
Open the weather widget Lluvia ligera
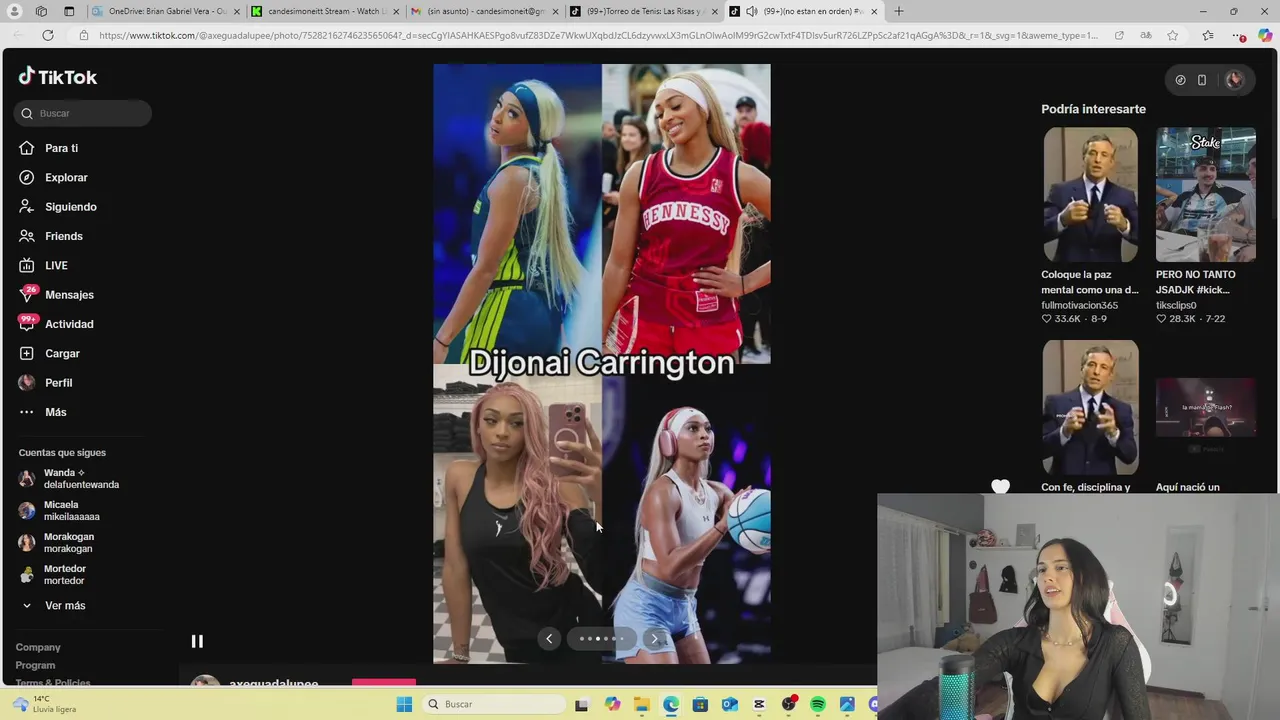tap(43, 704)
